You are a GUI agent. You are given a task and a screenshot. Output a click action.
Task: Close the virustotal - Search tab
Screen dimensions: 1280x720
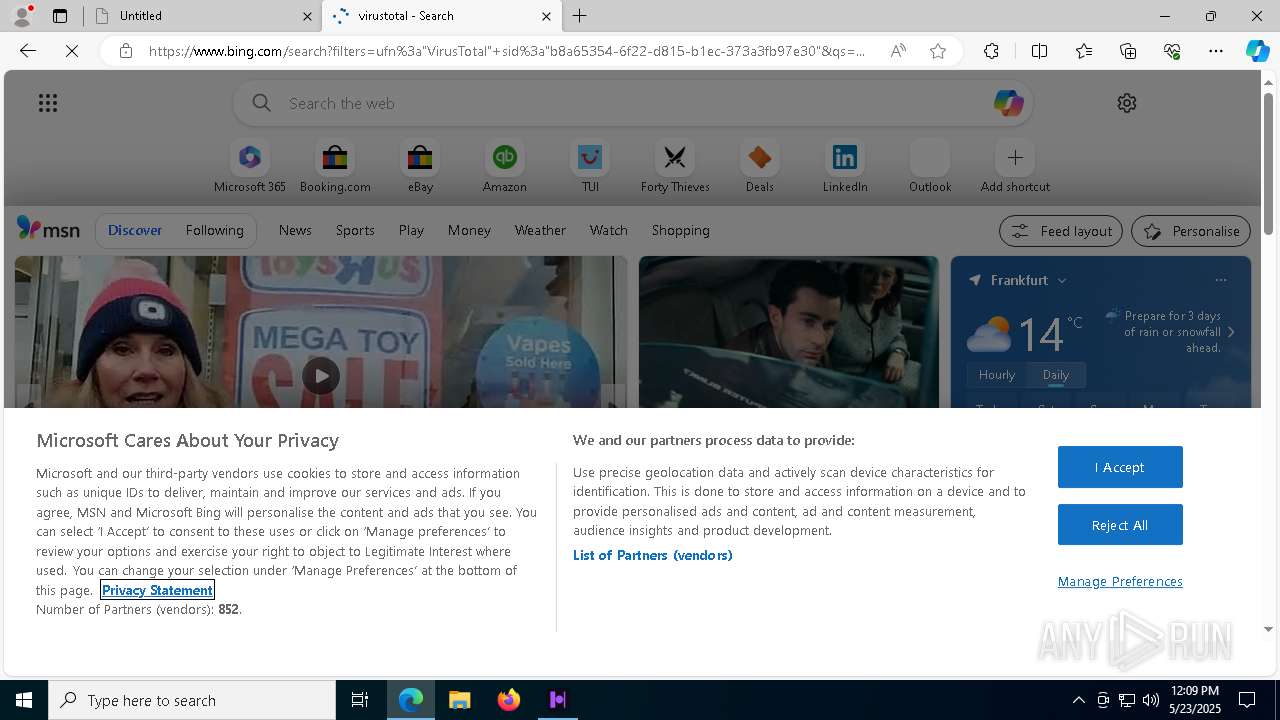pos(546,16)
